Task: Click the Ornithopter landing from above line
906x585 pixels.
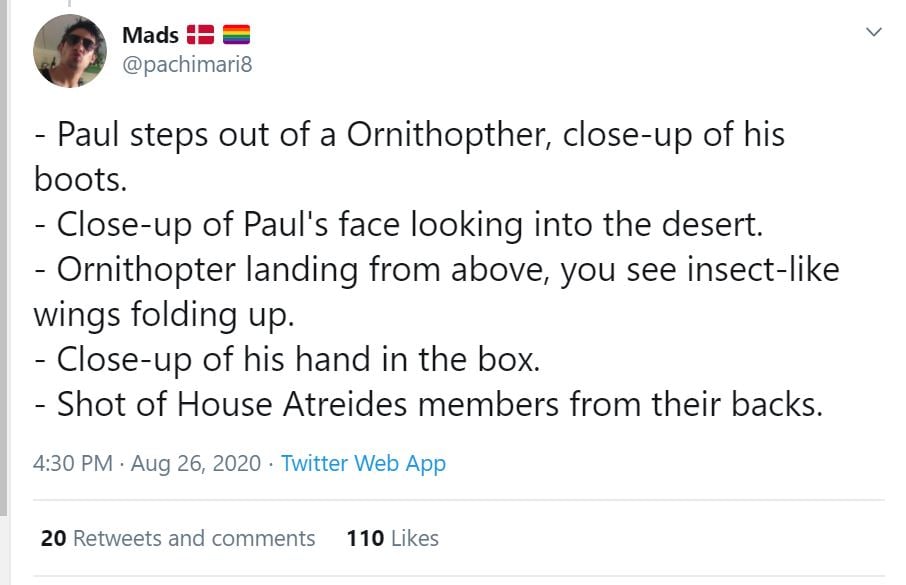Action: (x=436, y=270)
